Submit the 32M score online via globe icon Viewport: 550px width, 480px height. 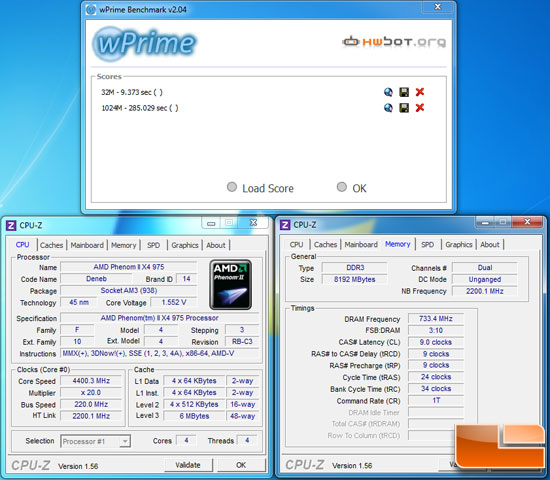[x=388, y=92]
